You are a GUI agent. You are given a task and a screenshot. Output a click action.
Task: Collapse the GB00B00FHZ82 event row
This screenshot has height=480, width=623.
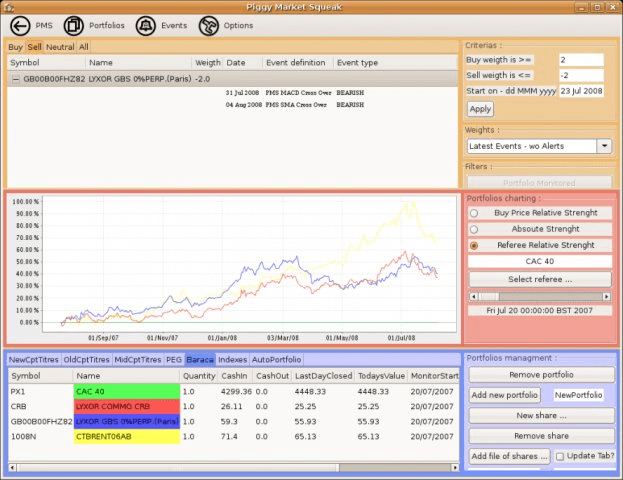(15, 79)
